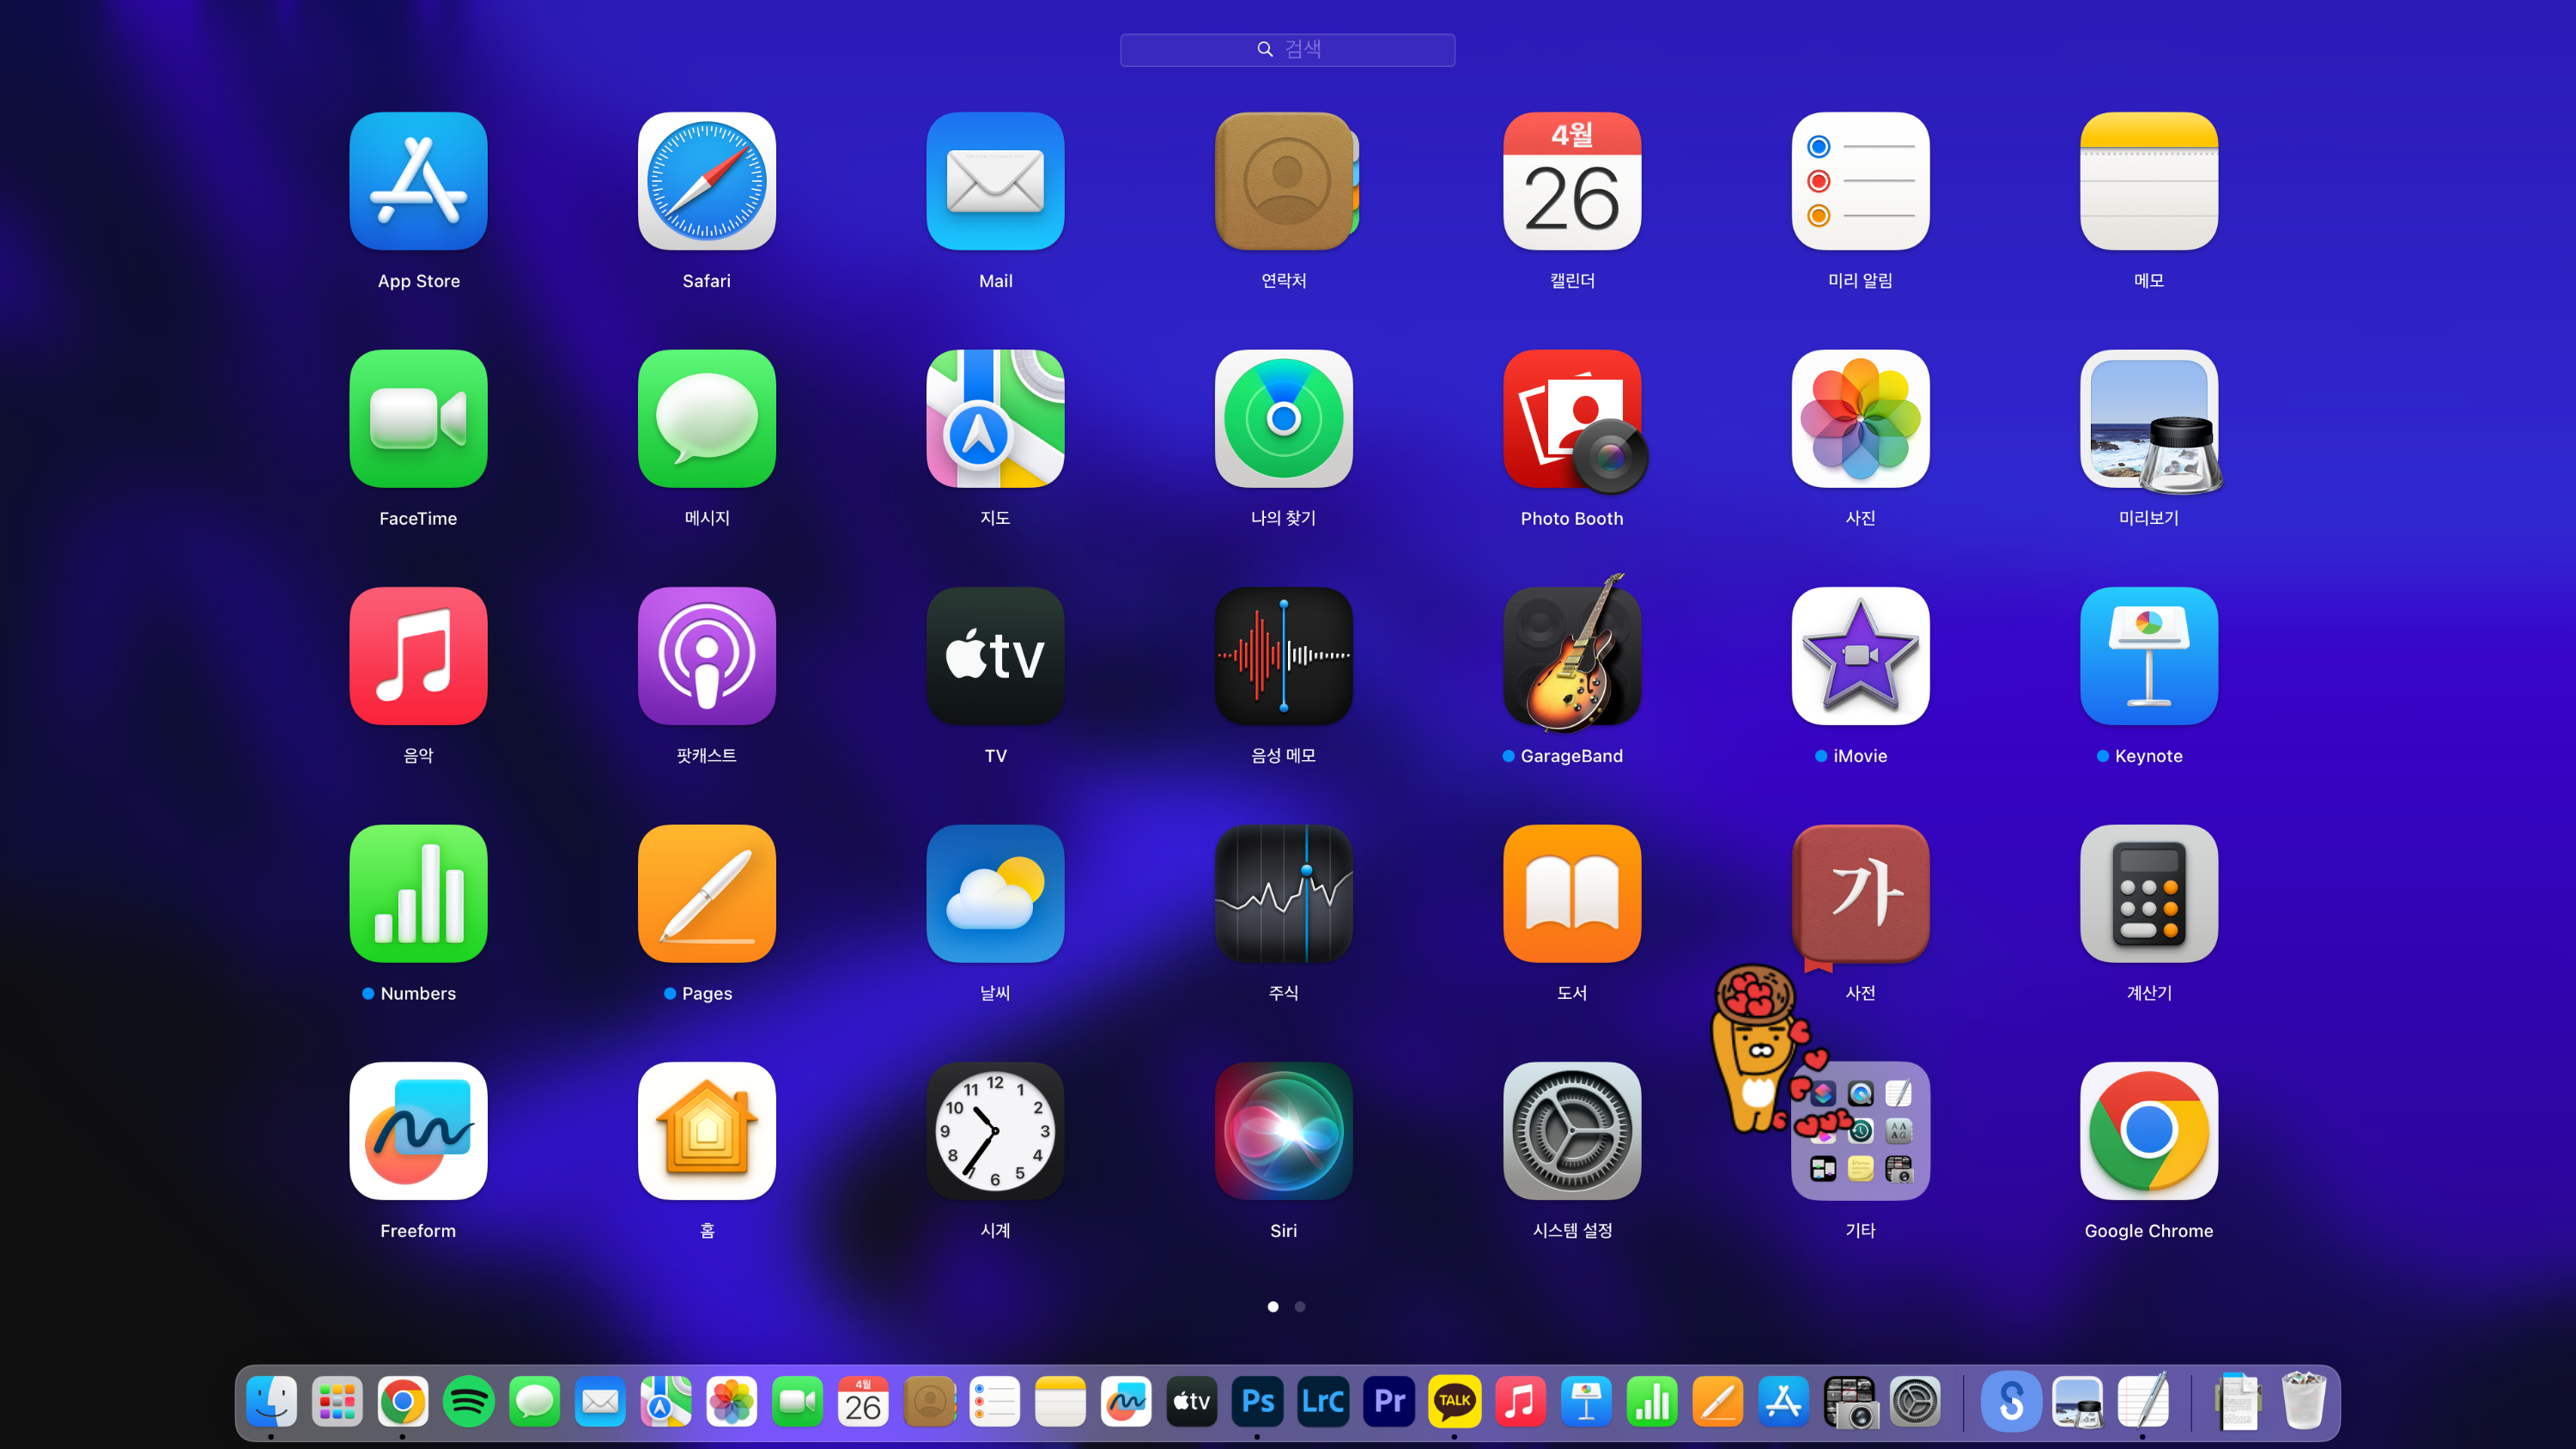The height and width of the screenshot is (1449, 2576).
Task: Open the 음성 메모 voice memos app
Action: tap(1283, 656)
